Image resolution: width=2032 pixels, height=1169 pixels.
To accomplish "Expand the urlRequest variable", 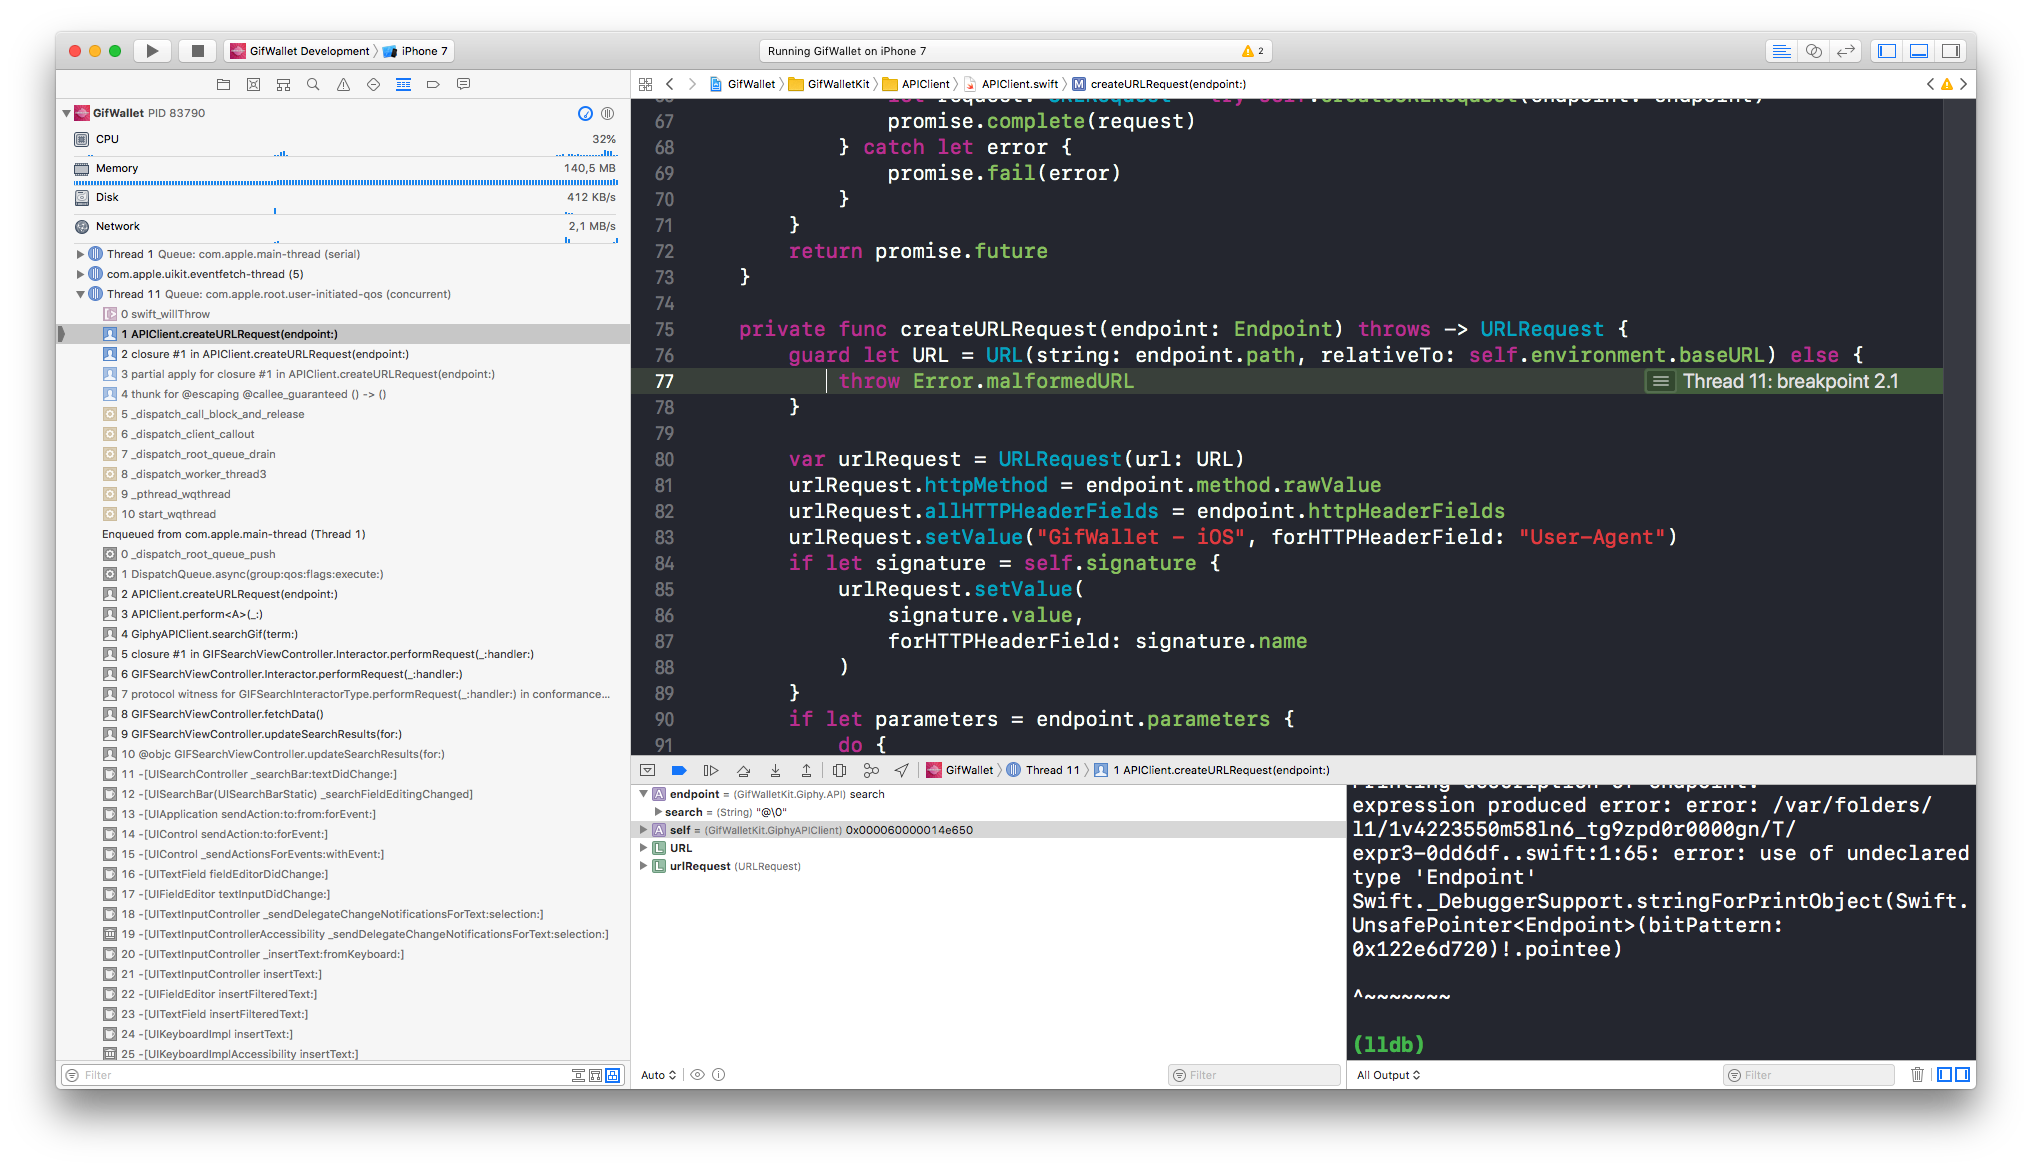I will coord(643,866).
